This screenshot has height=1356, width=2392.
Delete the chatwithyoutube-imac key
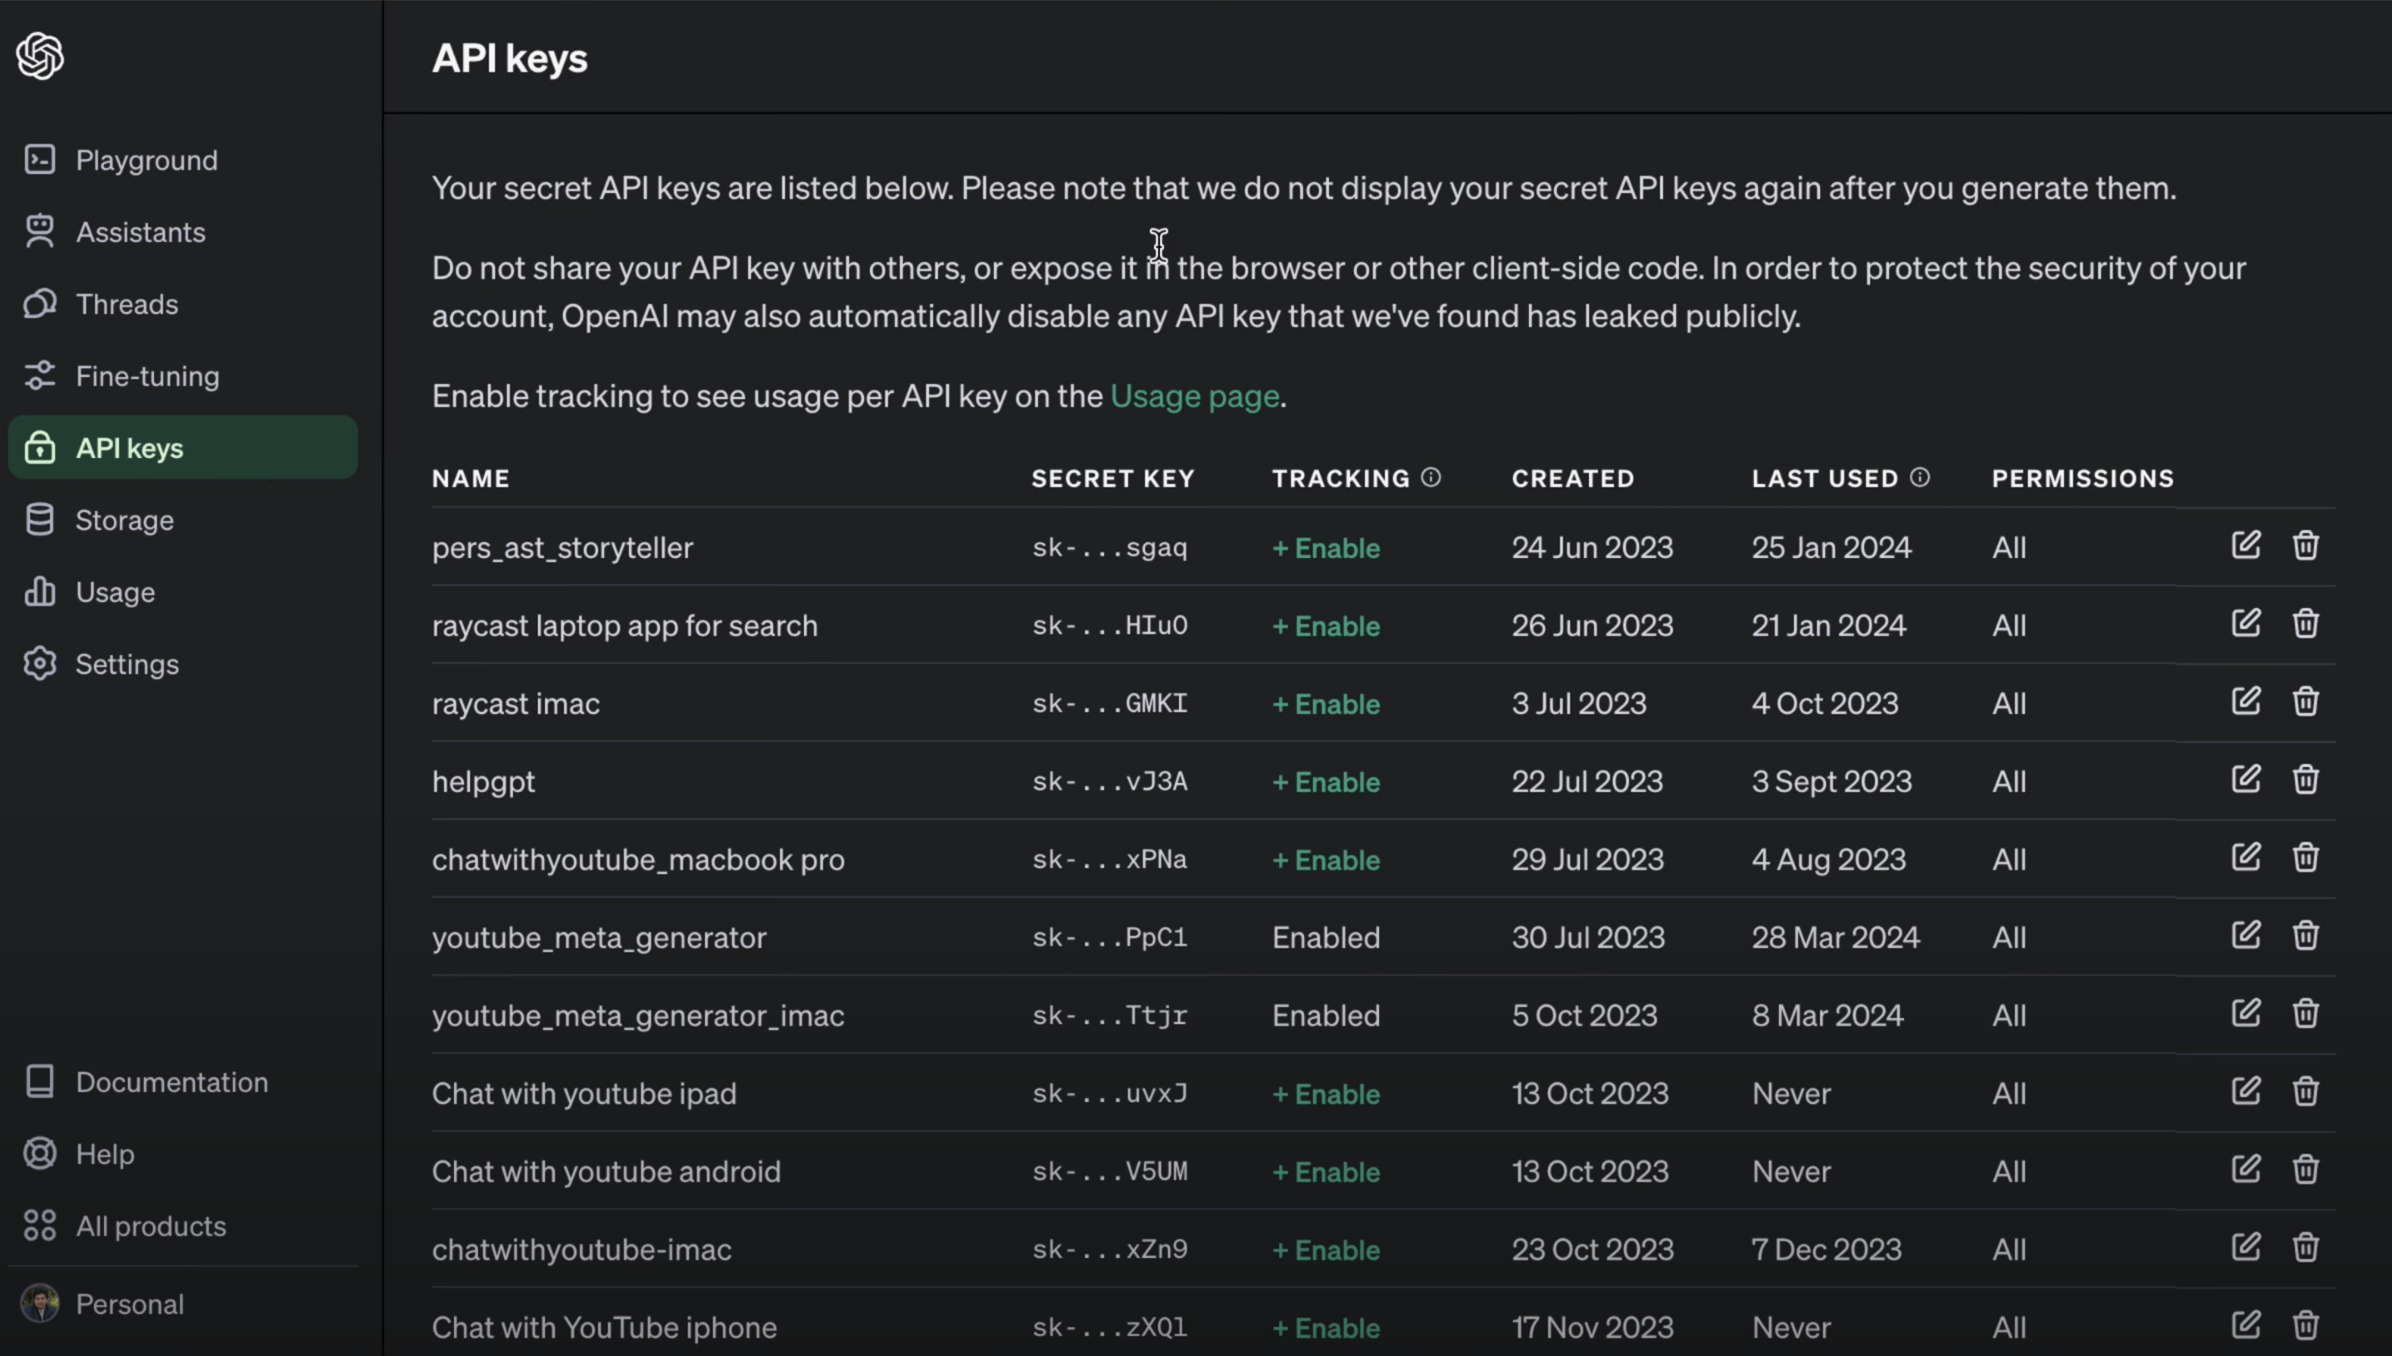click(2305, 1248)
